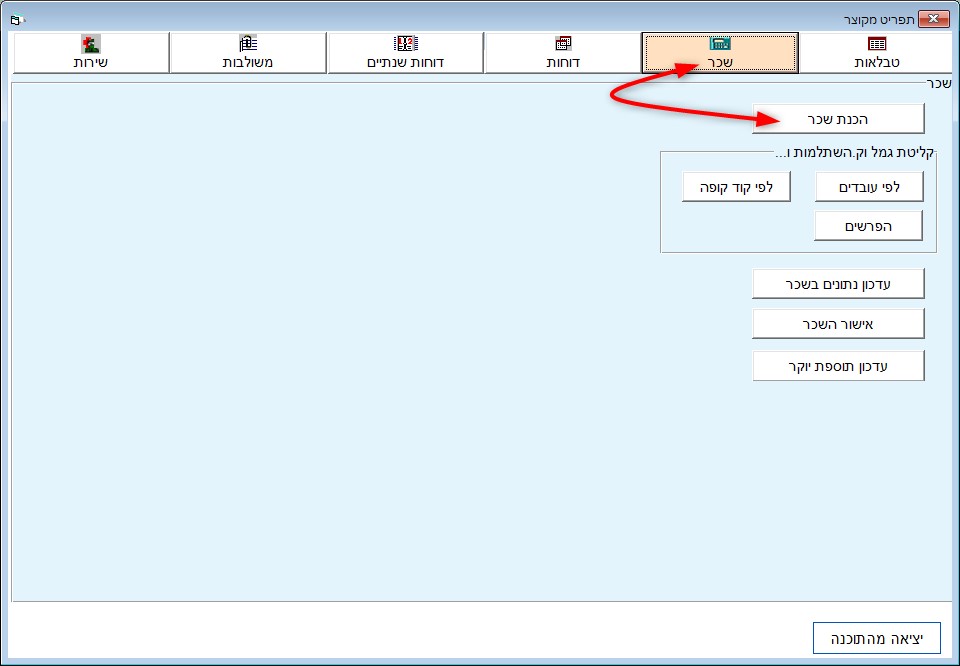960x666 pixels.
Task: Go to the משולבות tab
Action: coord(248,53)
